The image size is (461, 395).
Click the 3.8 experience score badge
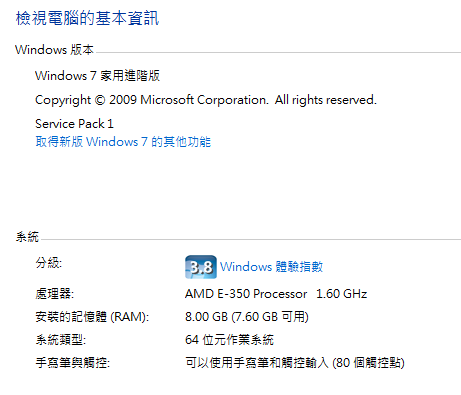tap(201, 267)
